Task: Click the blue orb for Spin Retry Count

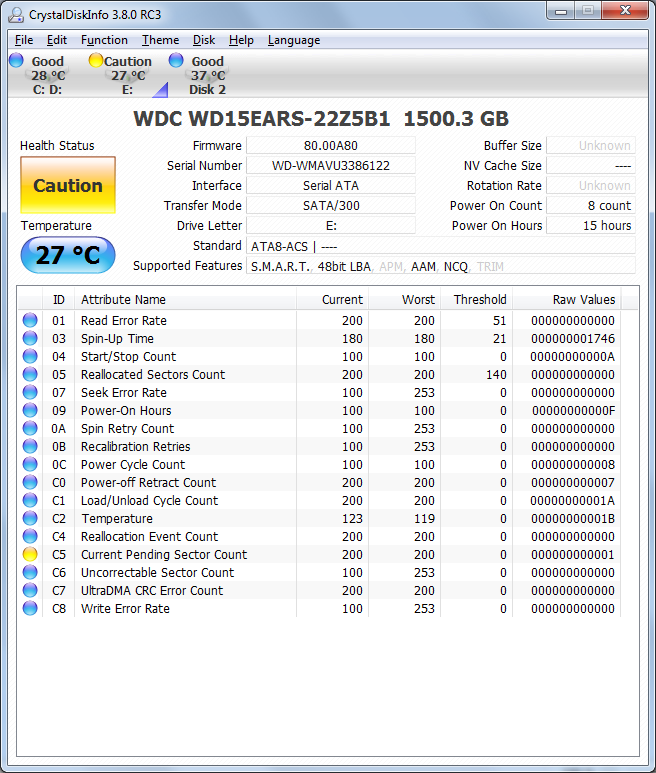Action: [x=30, y=428]
